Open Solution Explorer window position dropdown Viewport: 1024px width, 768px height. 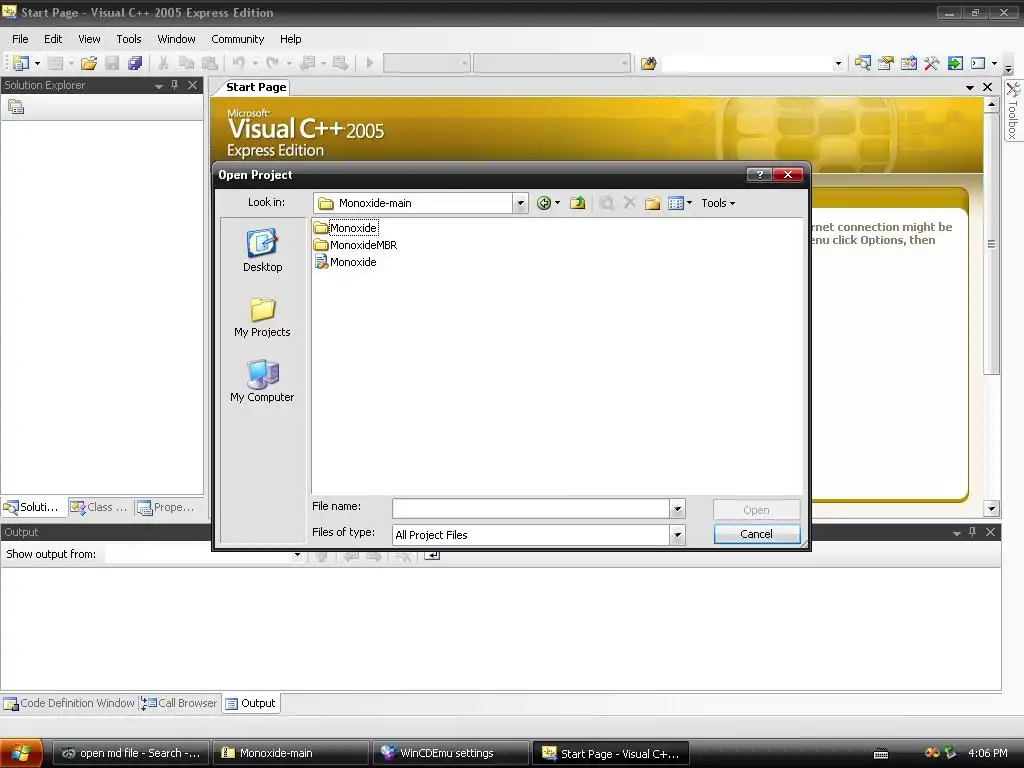159,86
